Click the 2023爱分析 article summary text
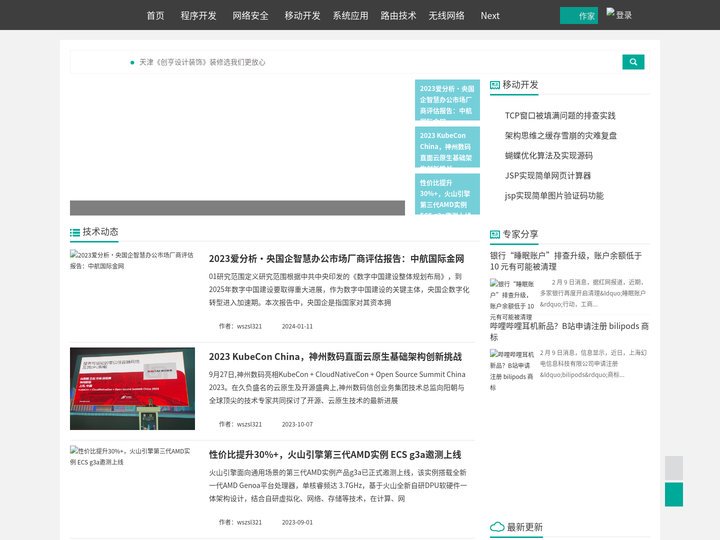This screenshot has height=540, width=720. pos(339,289)
